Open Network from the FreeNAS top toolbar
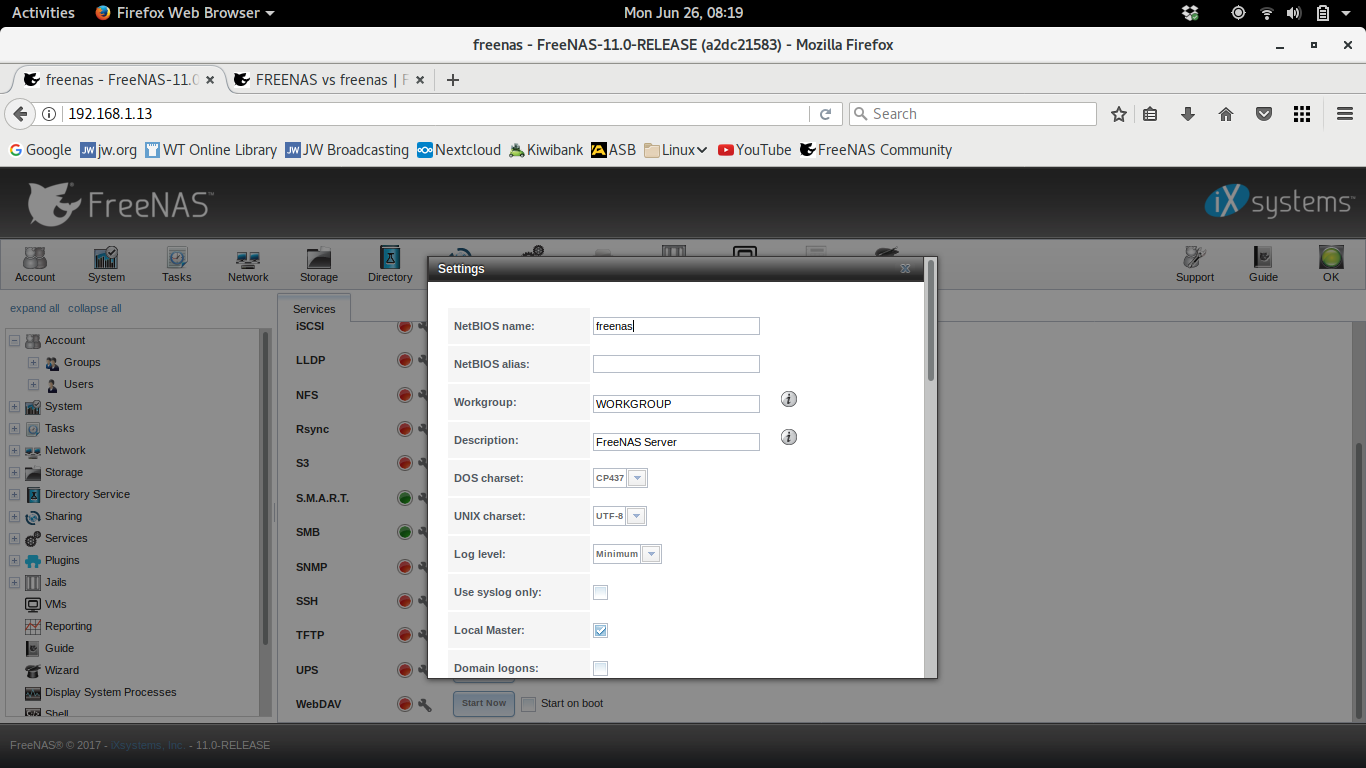The height and width of the screenshot is (768, 1366). click(x=248, y=265)
